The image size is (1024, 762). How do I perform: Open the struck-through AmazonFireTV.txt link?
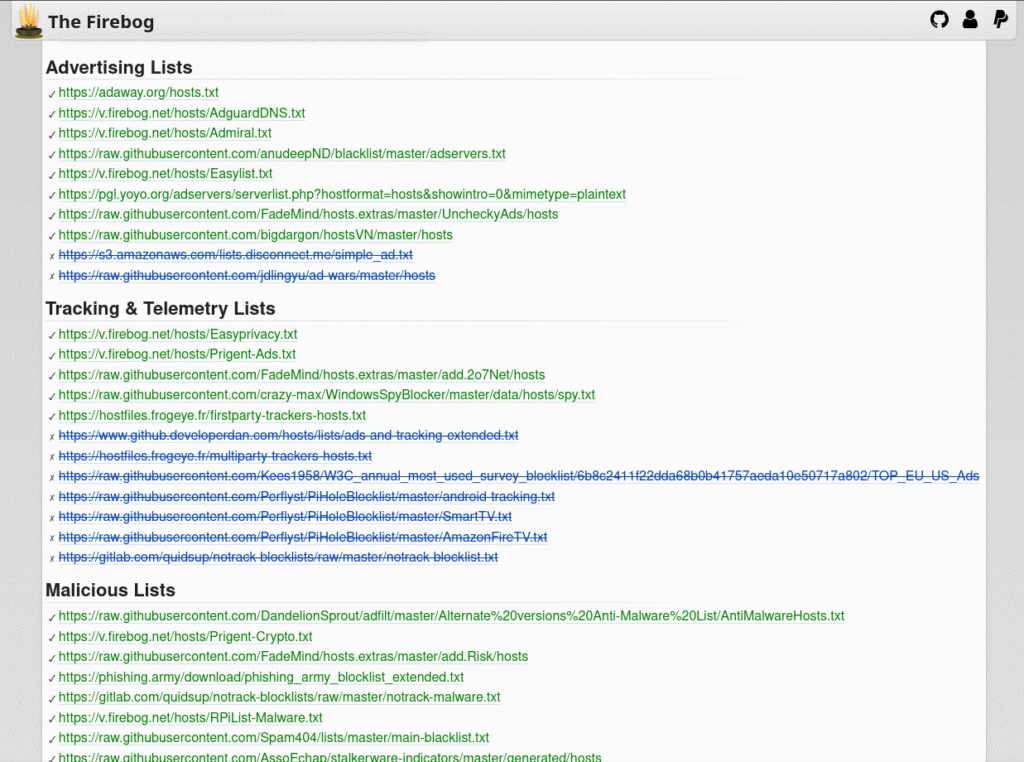click(x=302, y=537)
